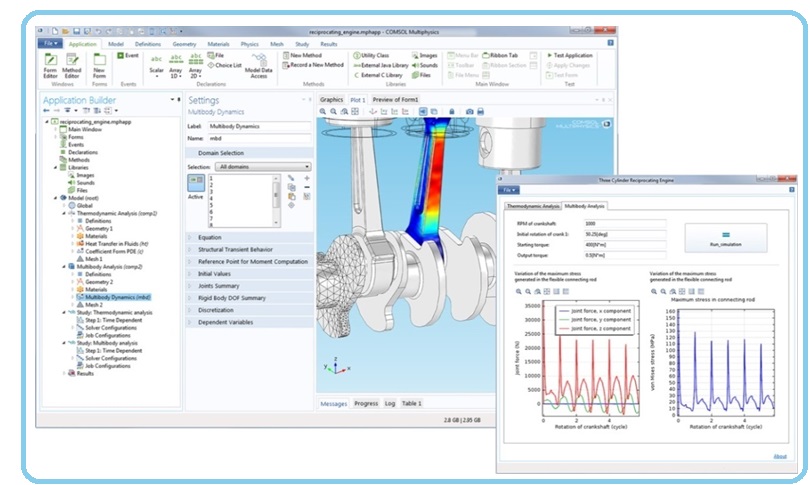Switch to the Results ribbon tab
This screenshot has width=810, height=485.
pos(329,44)
